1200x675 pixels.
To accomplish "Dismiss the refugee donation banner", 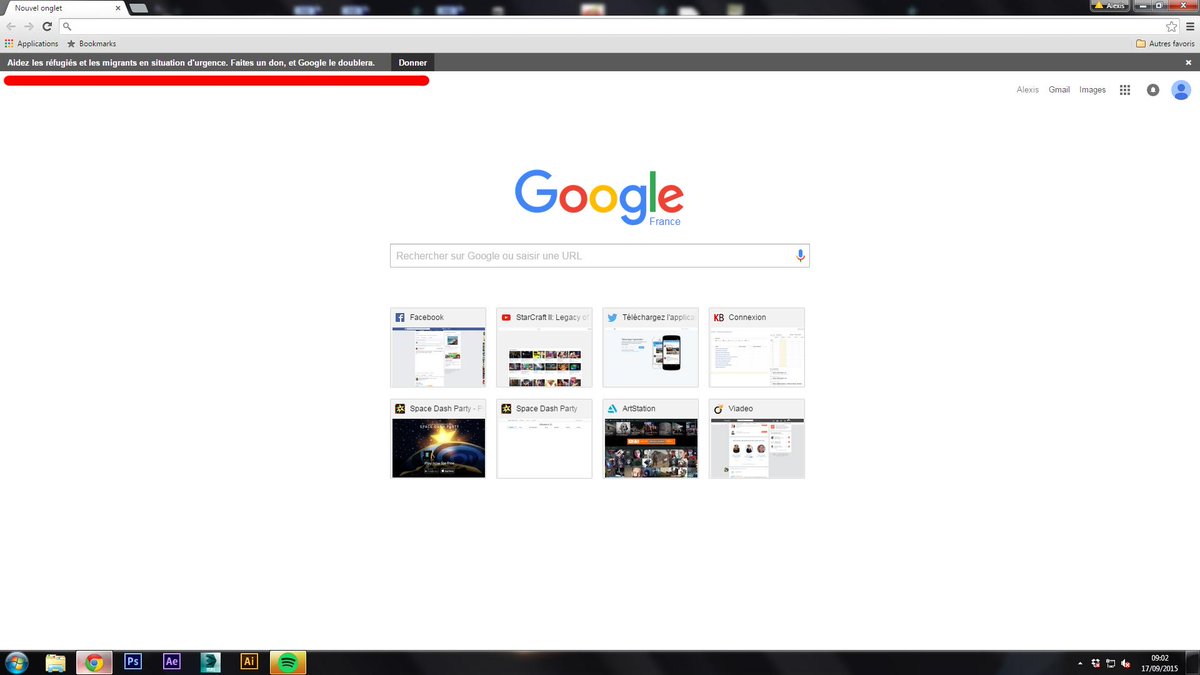I will [x=1188, y=62].
